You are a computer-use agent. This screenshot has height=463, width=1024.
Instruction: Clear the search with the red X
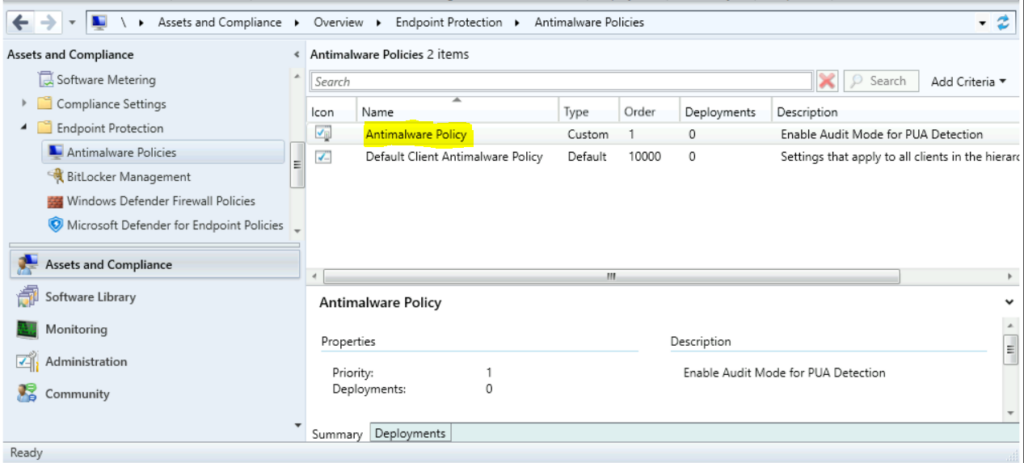[827, 82]
